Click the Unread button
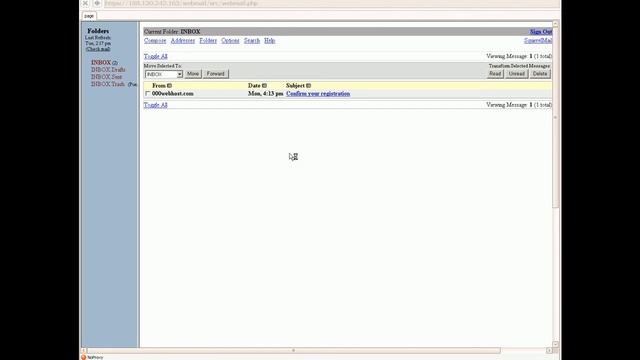 [x=517, y=74]
